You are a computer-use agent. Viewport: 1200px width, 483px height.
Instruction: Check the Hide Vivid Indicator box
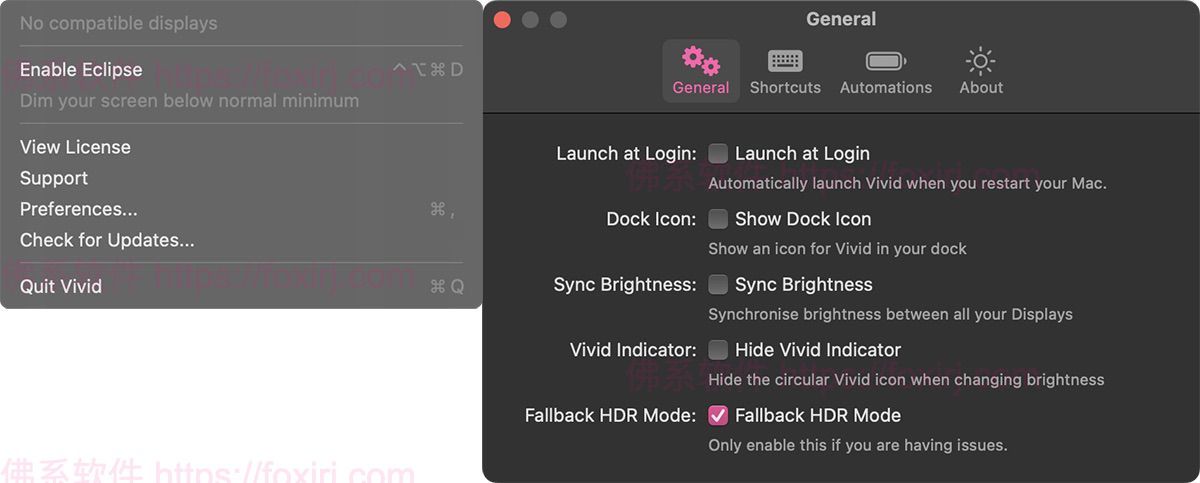(718, 350)
